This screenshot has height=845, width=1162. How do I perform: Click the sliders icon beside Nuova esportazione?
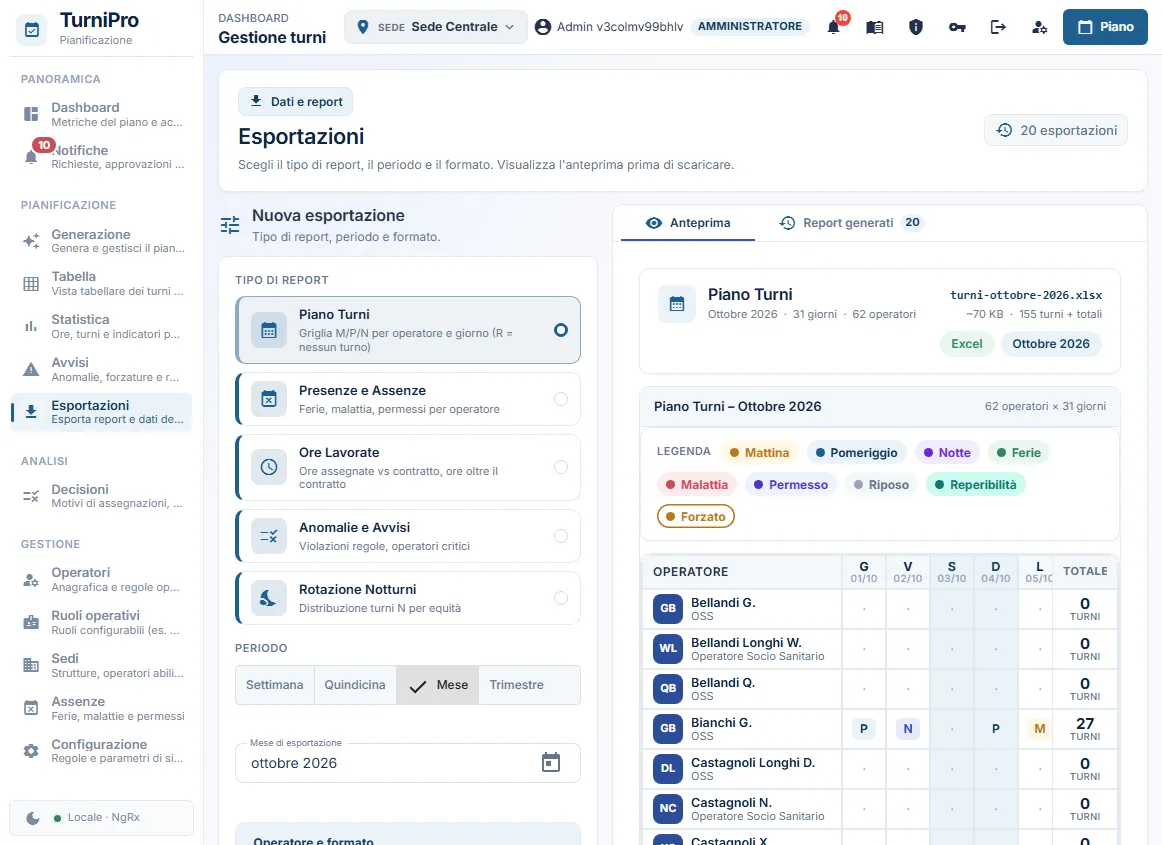pos(230,225)
